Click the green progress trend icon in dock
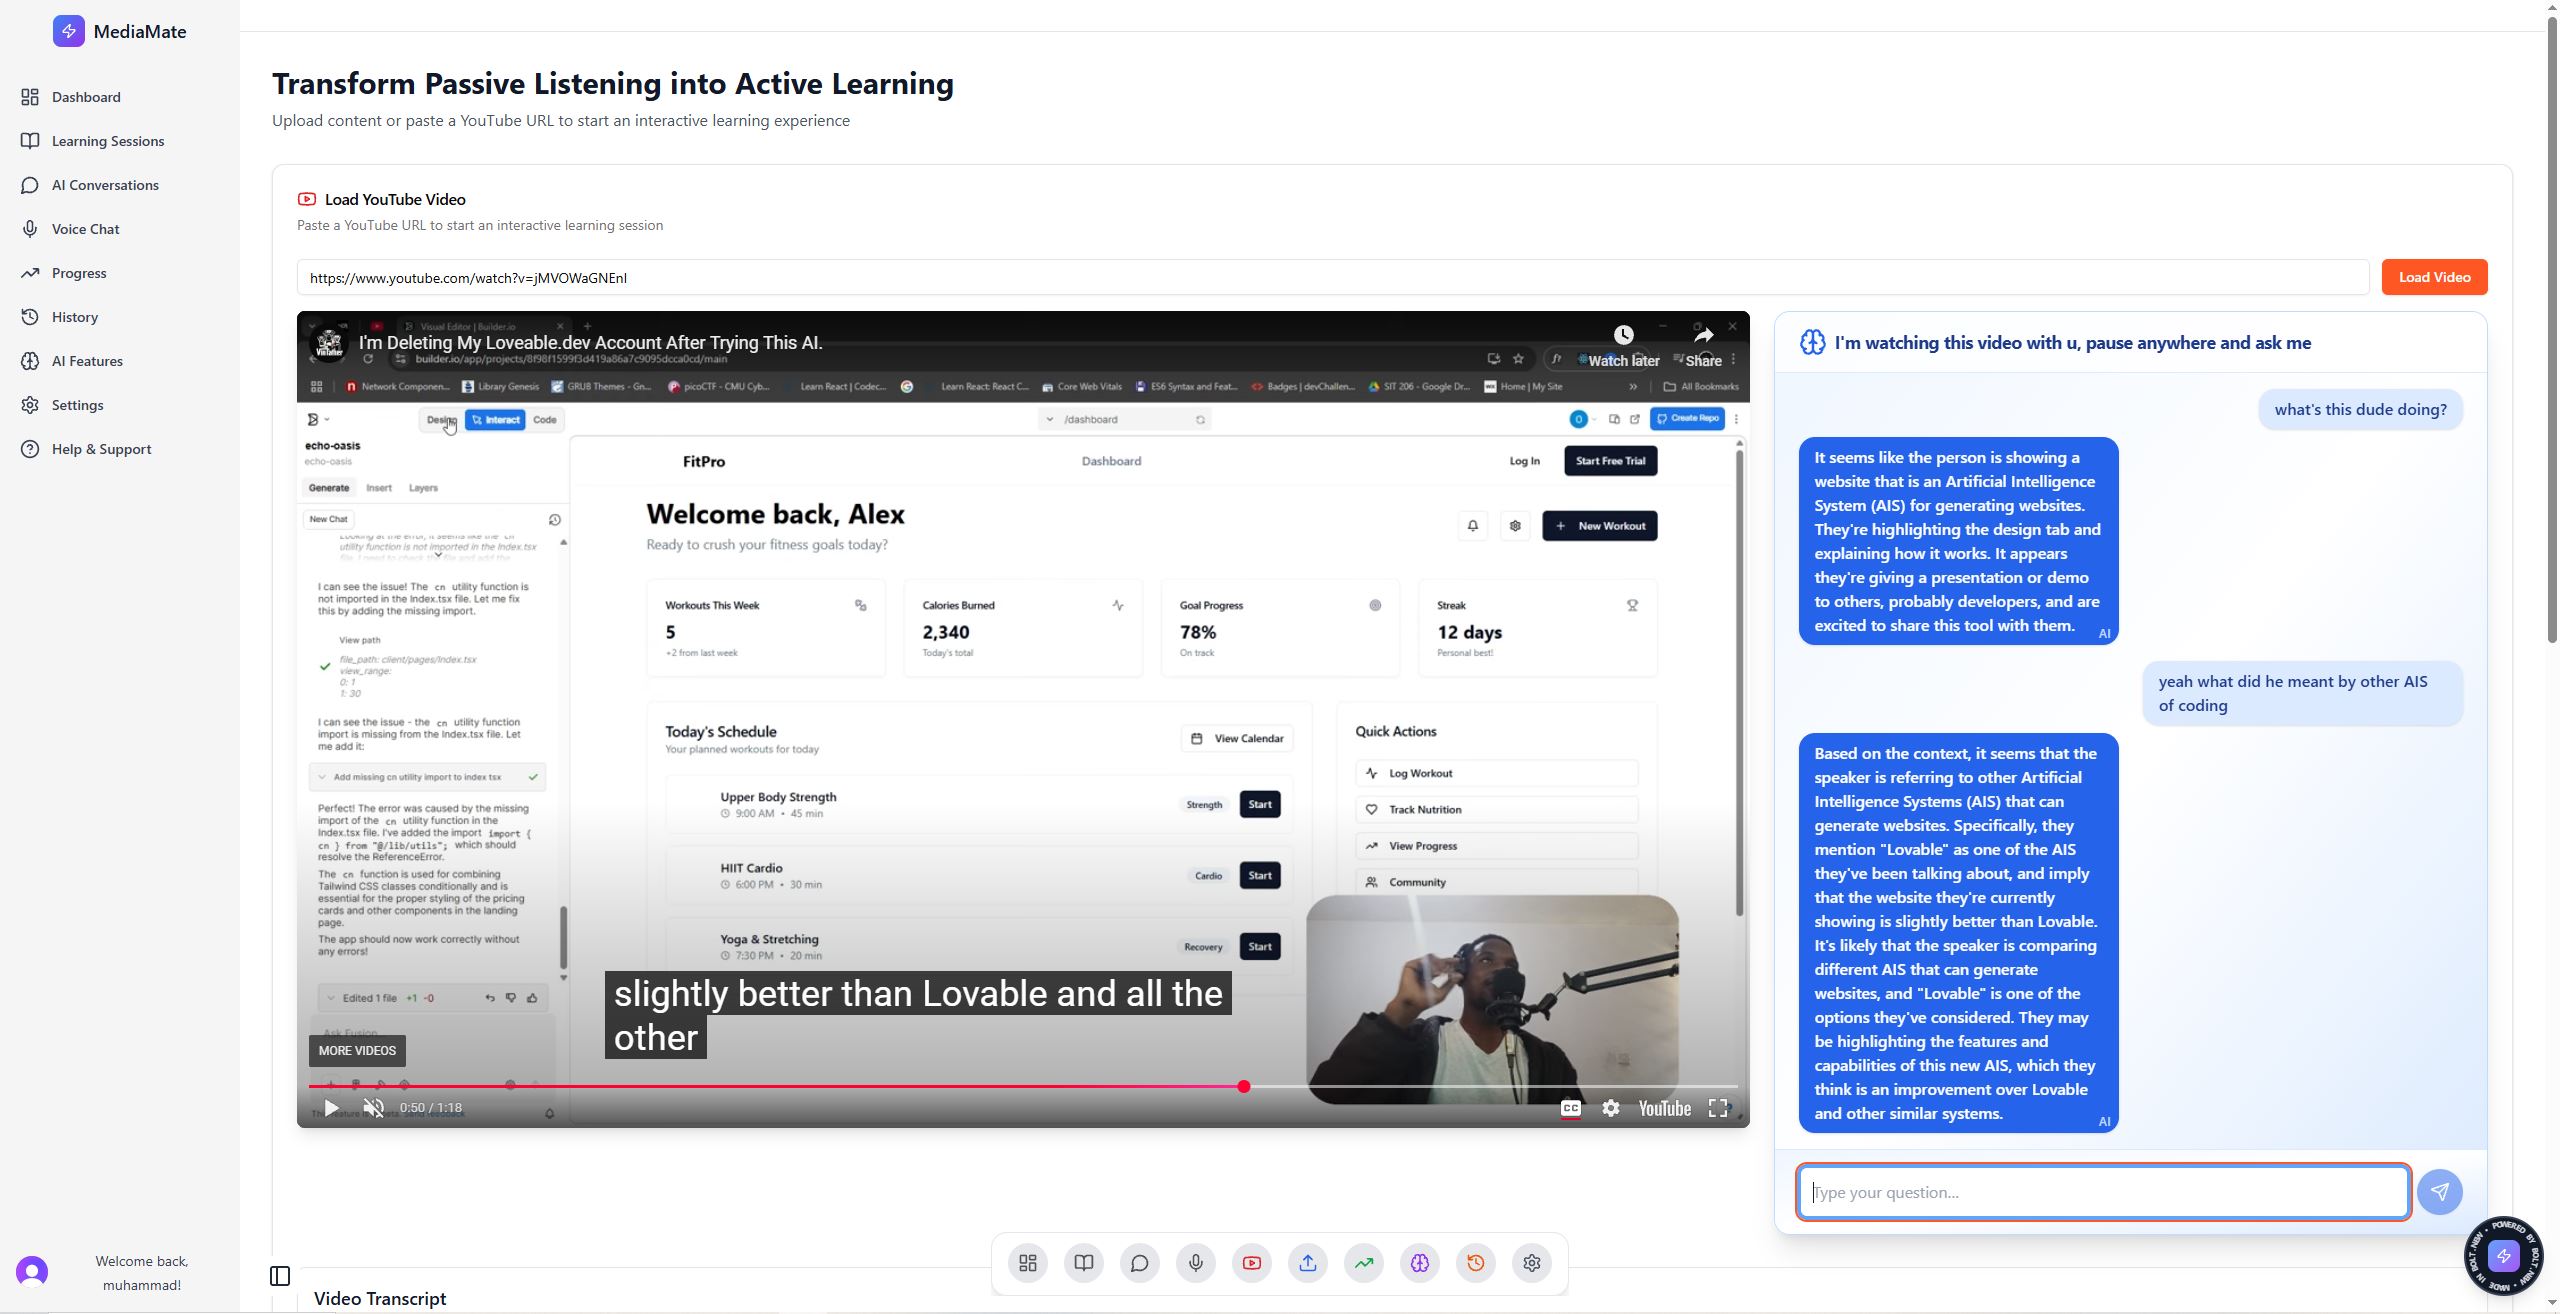This screenshot has width=2560, height=1314. 1363,1263
